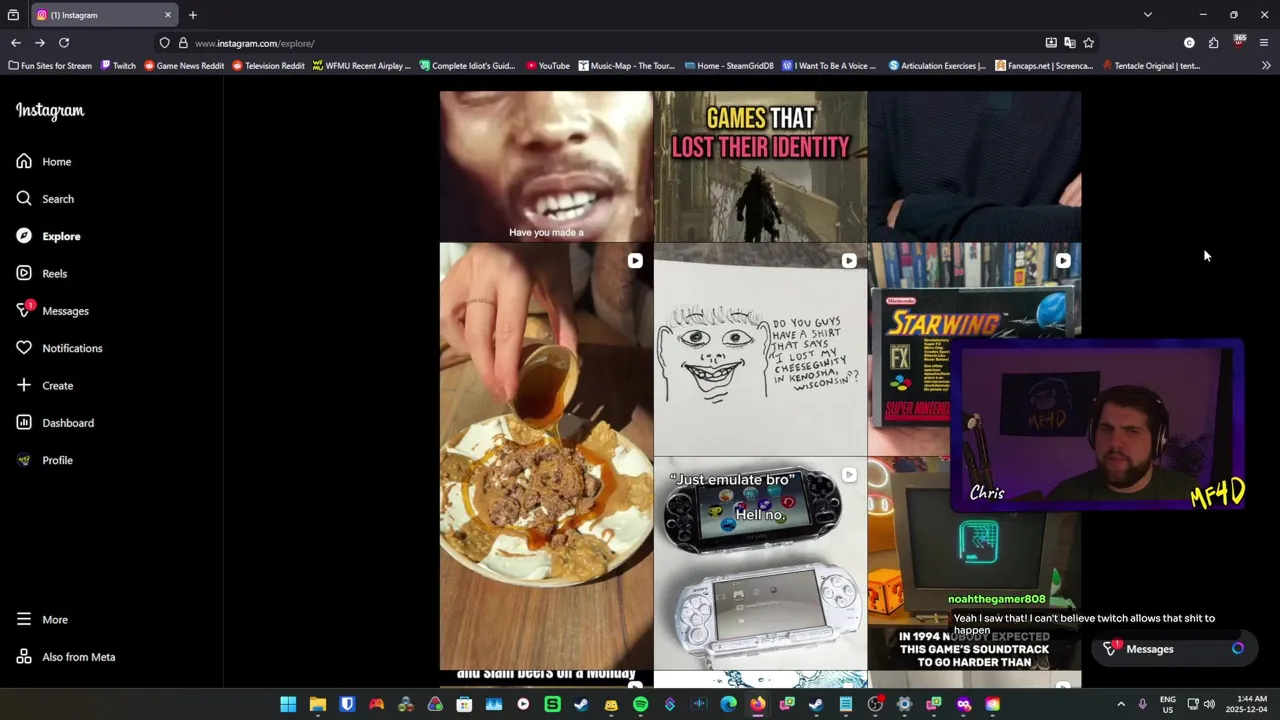Open Music-Map bookmark
The height and width of the screenshot is (720, 1280).
[x=627, y=66]
